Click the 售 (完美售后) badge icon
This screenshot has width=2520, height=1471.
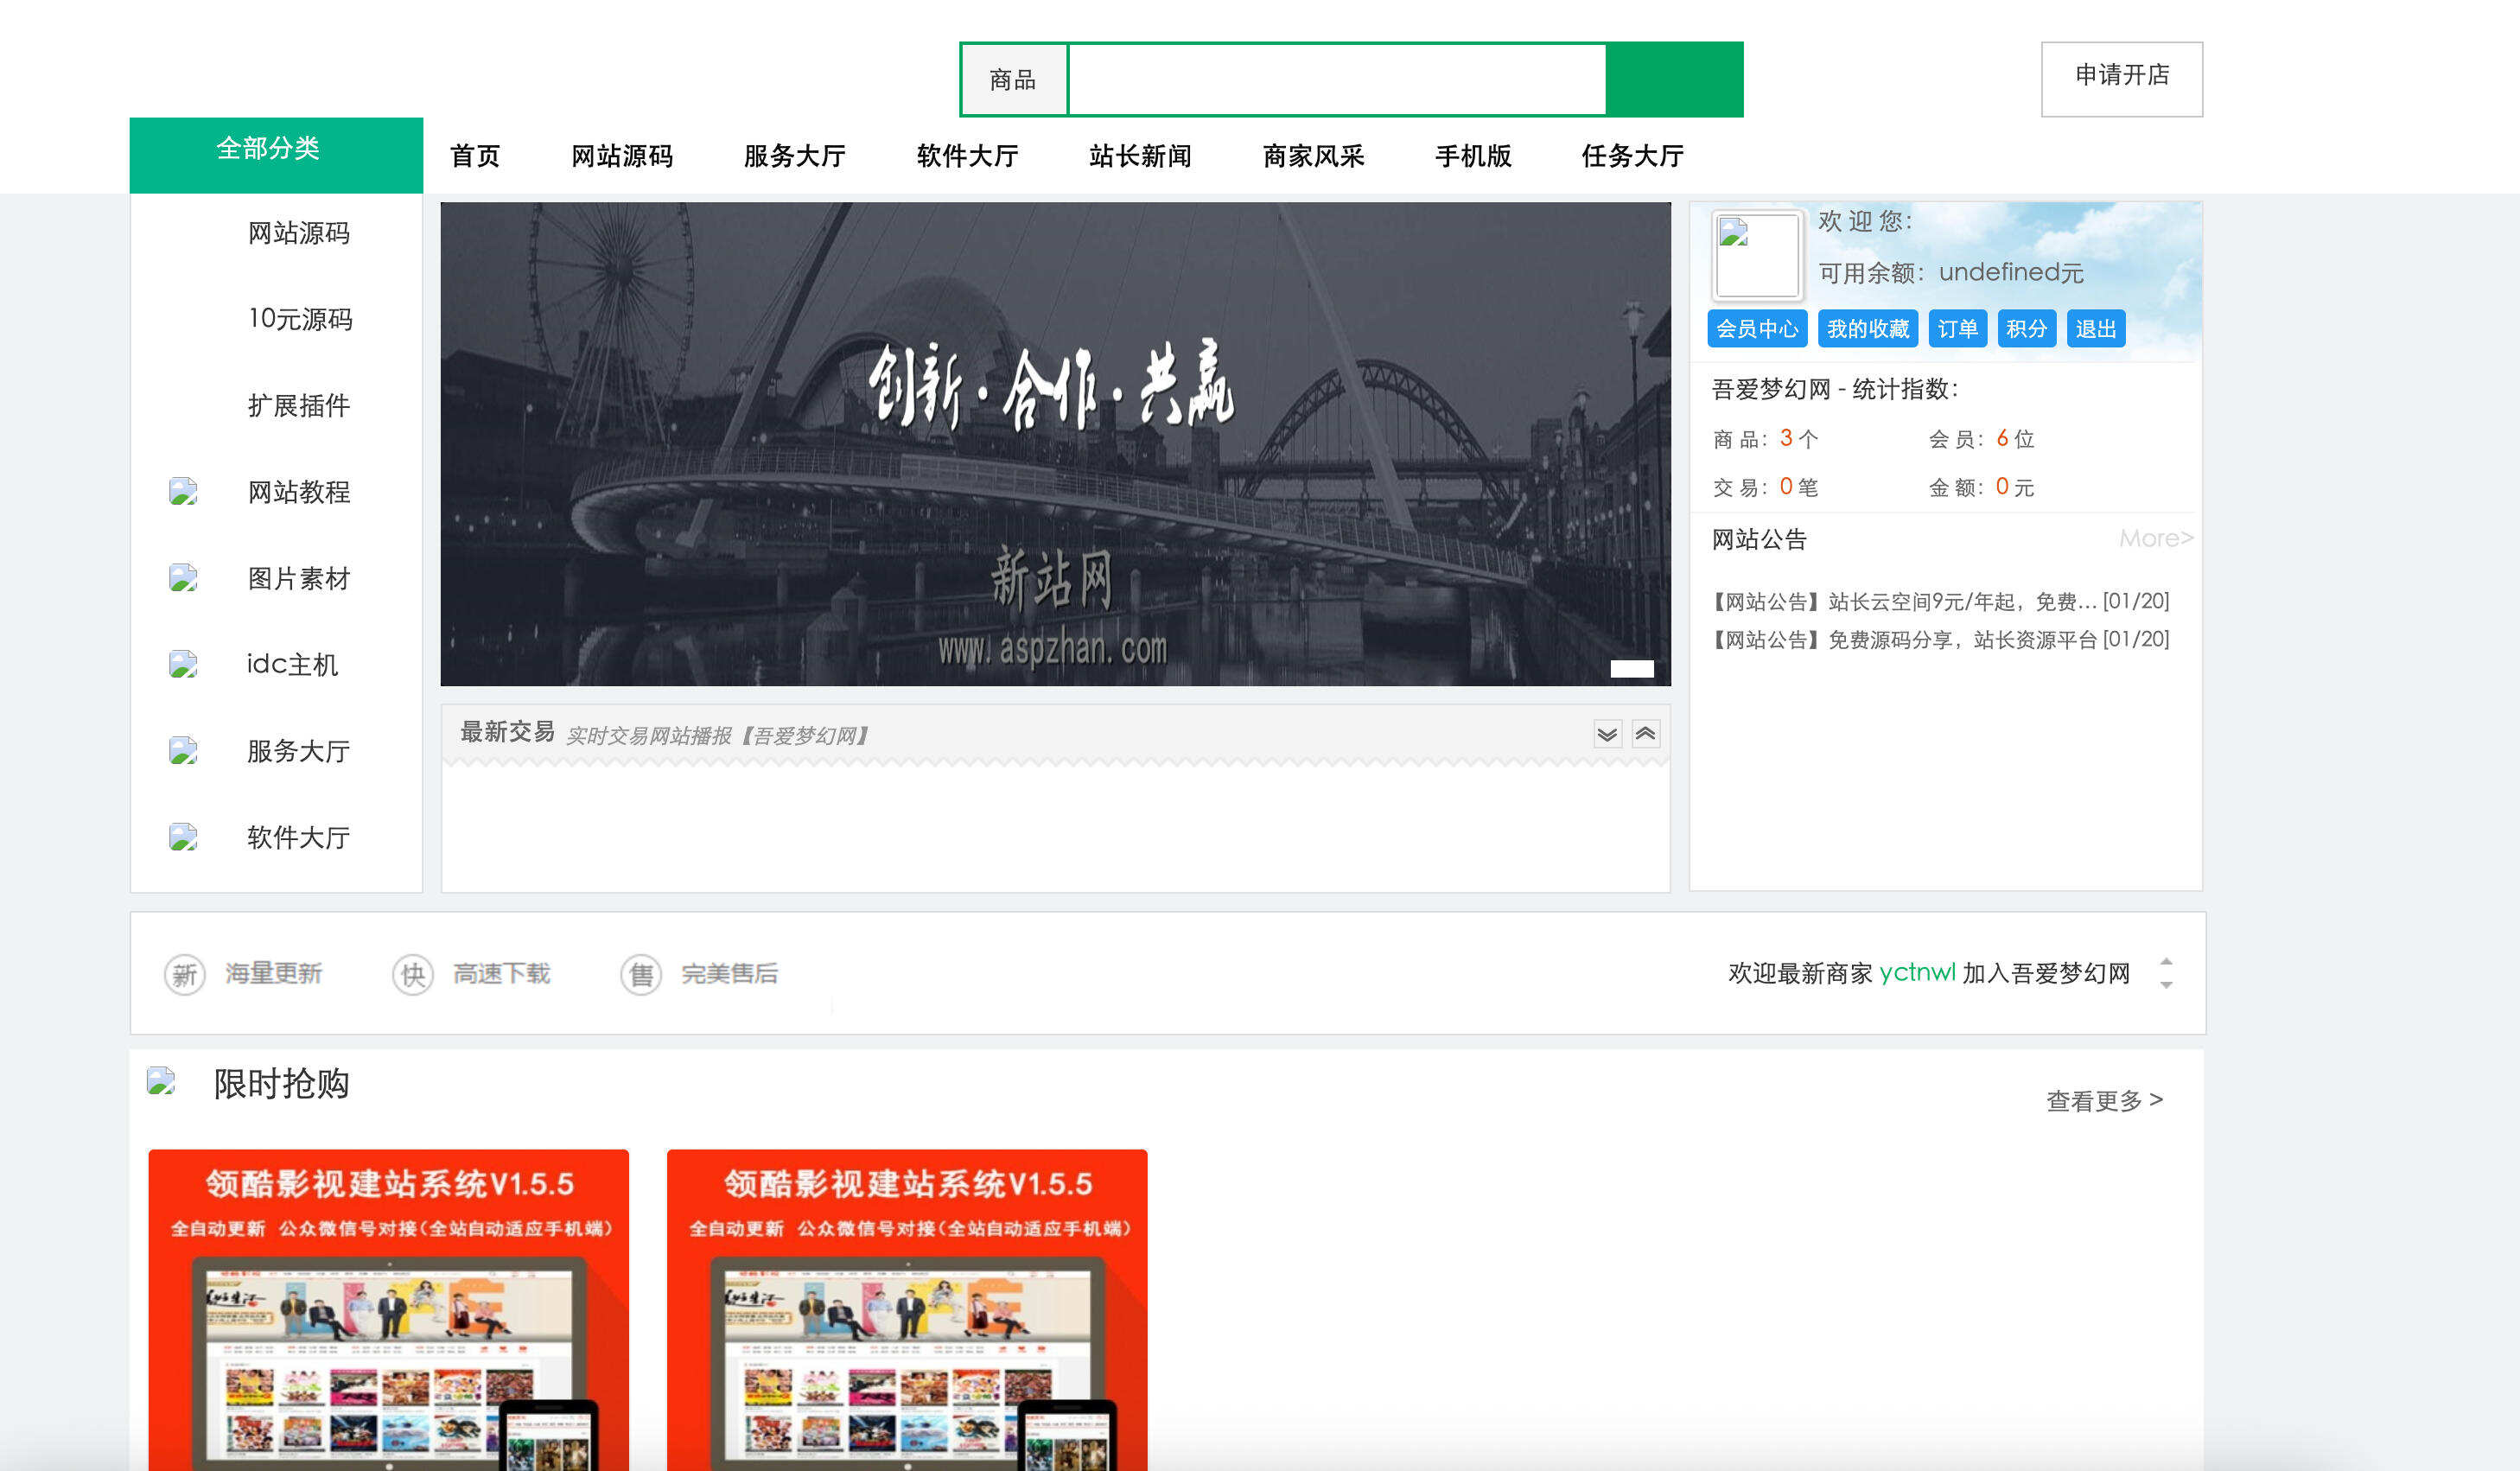(641, 973)
